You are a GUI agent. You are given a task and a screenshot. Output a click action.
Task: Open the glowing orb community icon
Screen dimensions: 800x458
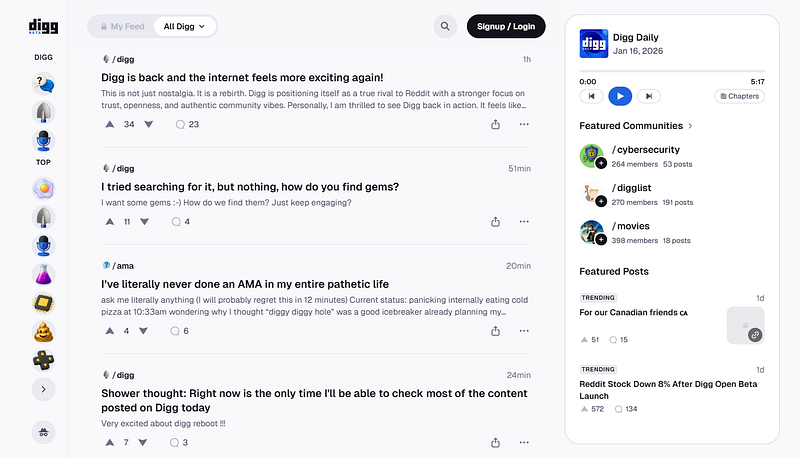[43, 189]
